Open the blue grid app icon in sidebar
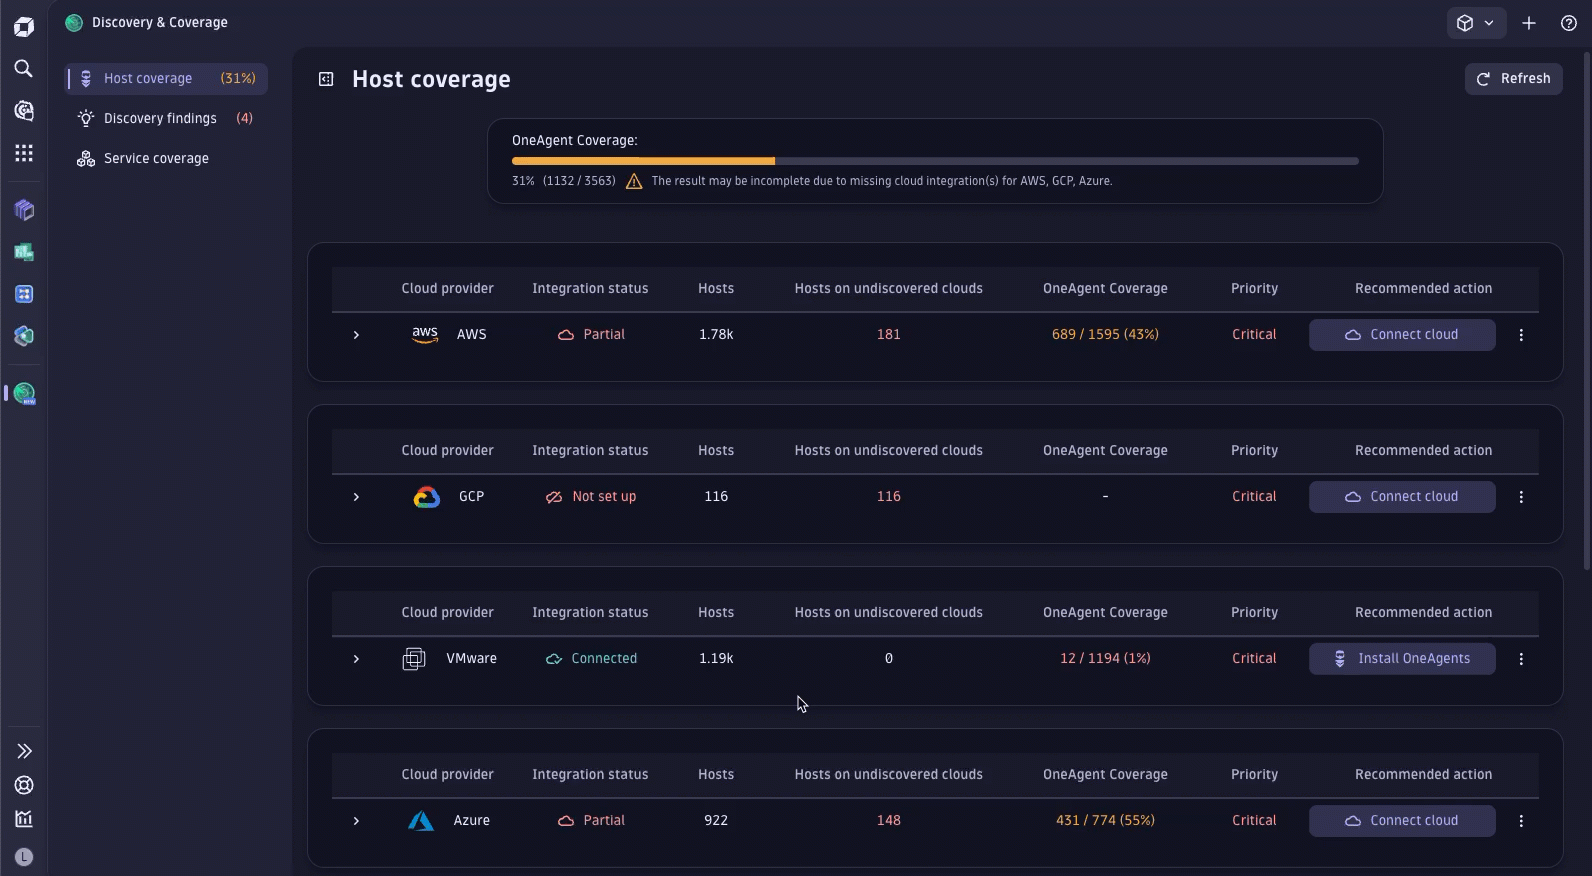 pyautogui.click(x=24, y=294)
